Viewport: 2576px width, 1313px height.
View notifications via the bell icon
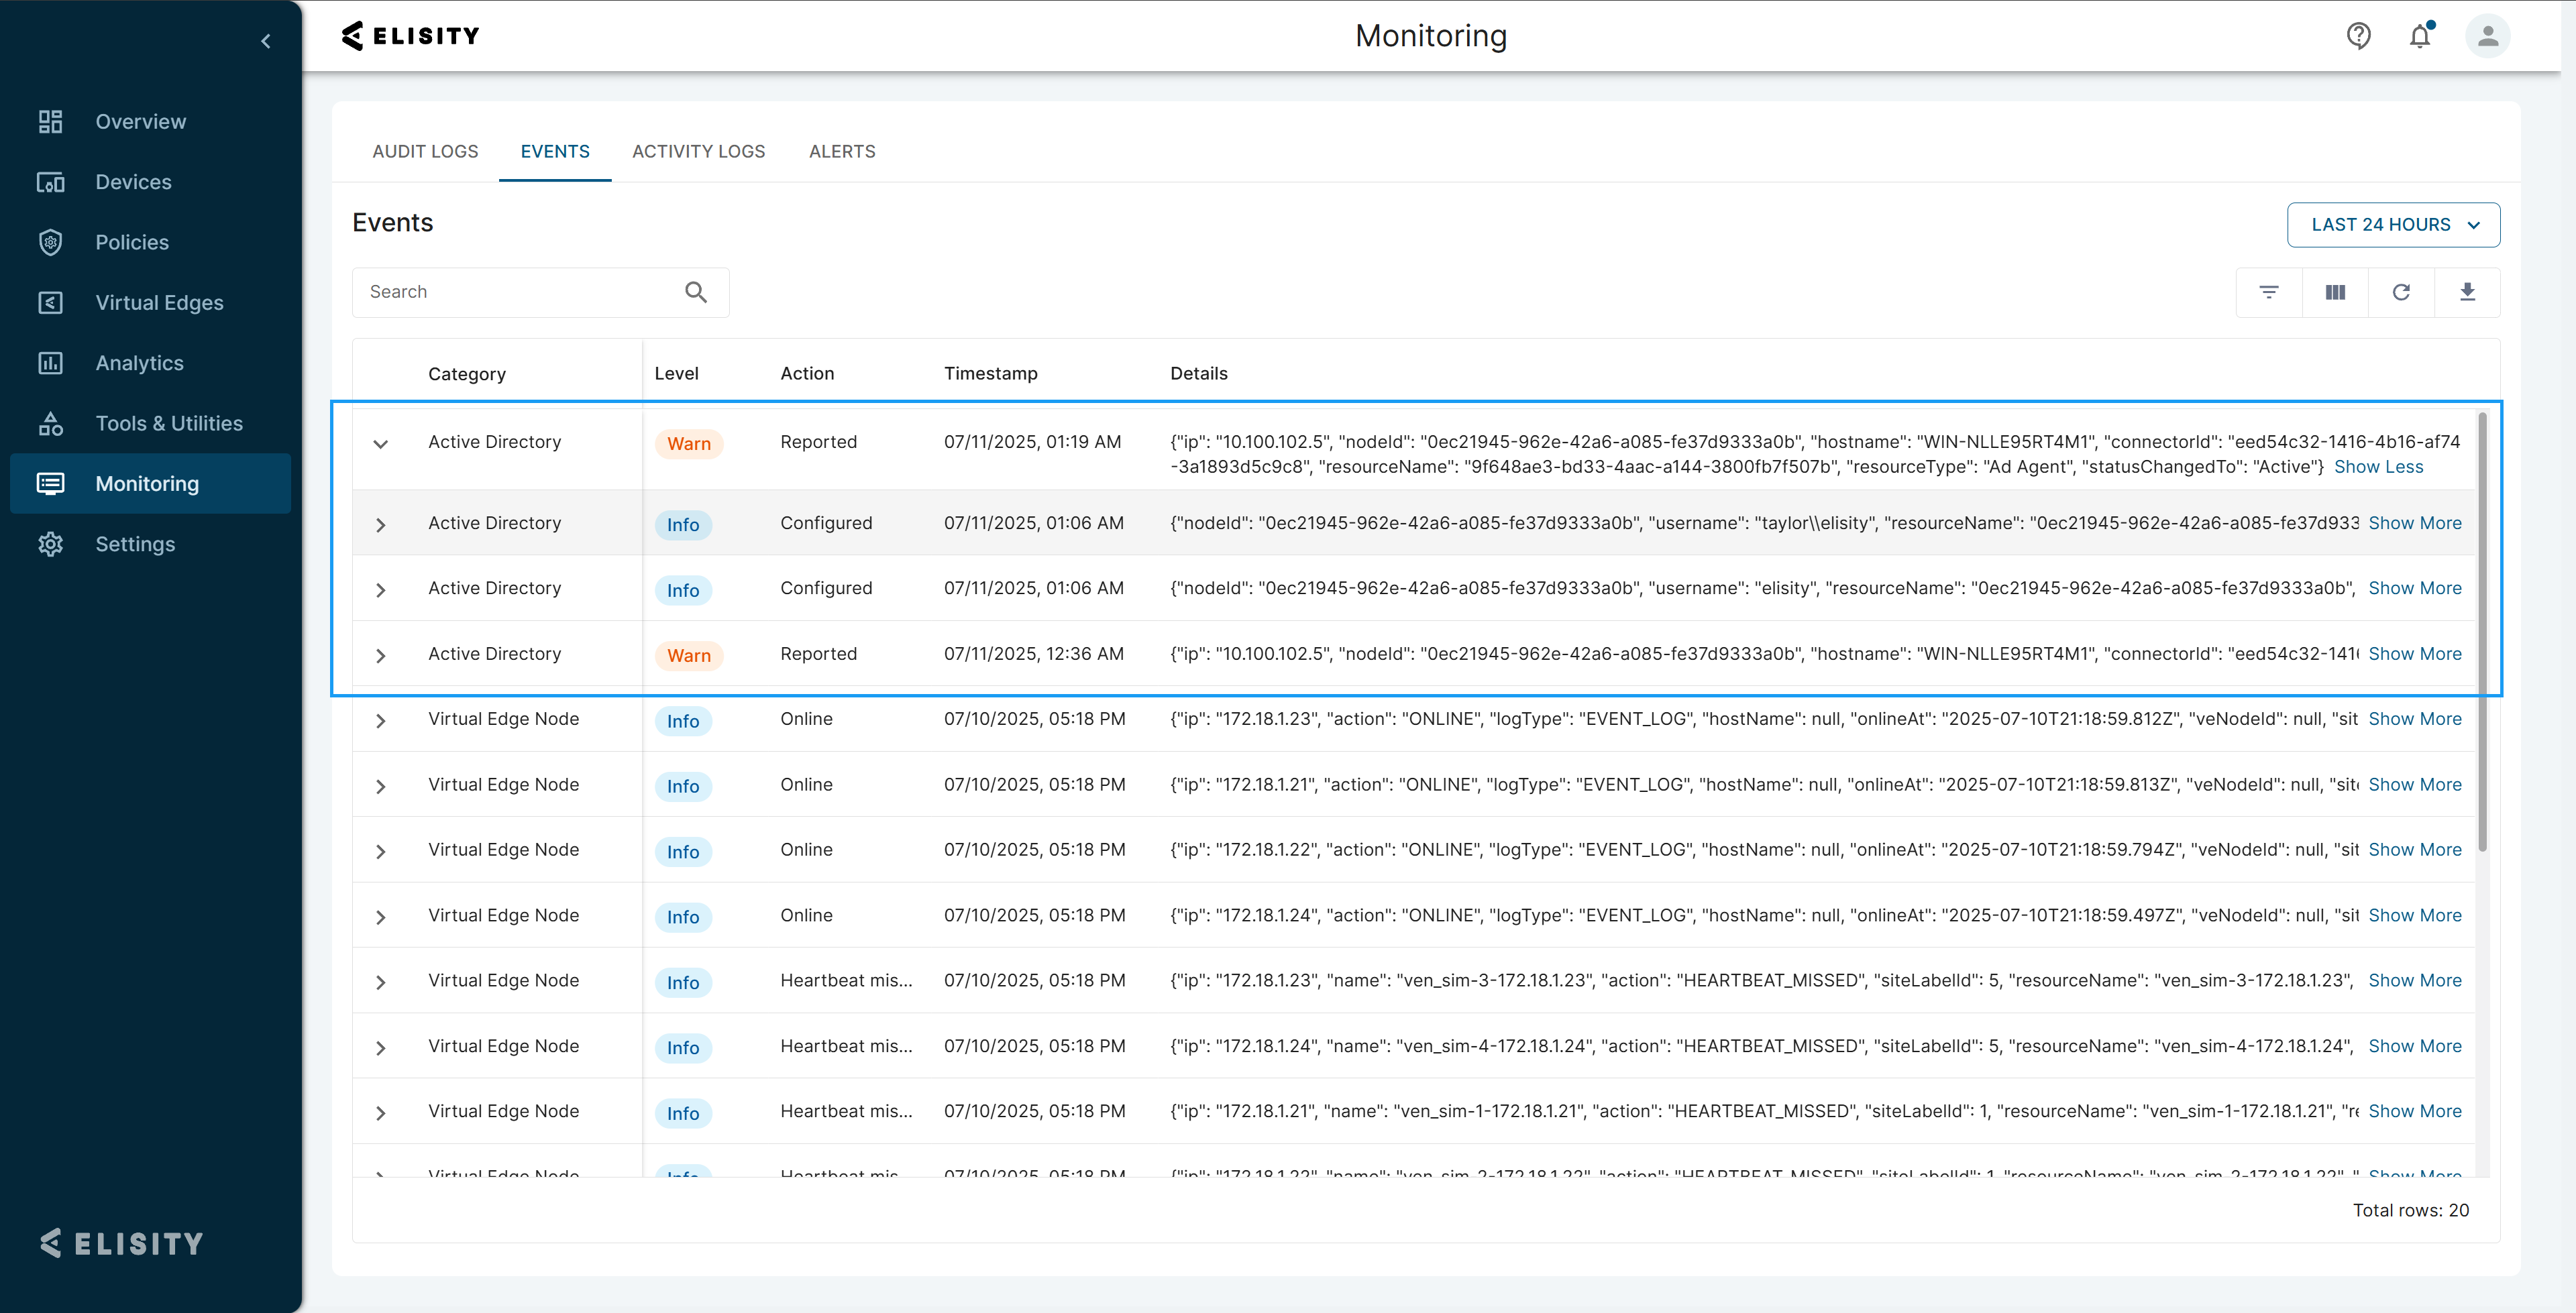pyautogui.click(x=2420, y=36)
